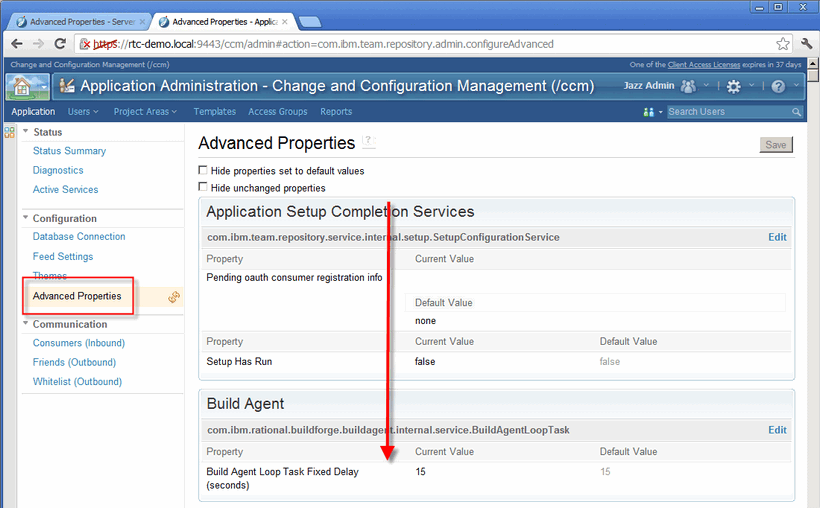Click the Jazz home icon
820x508 pixels.
22,86
